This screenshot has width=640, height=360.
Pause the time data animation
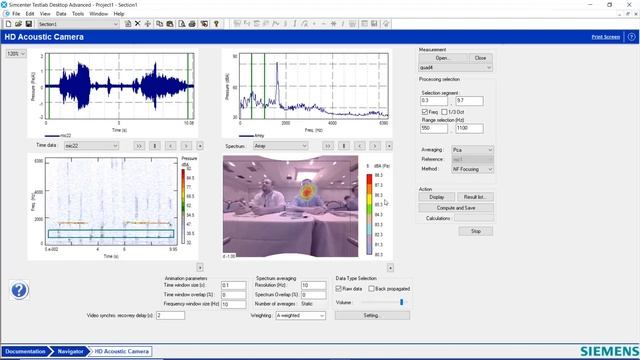point(155,146)
